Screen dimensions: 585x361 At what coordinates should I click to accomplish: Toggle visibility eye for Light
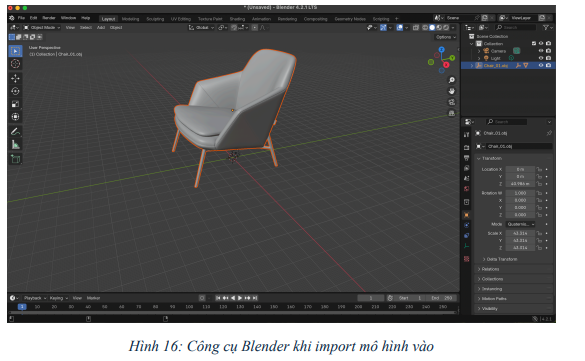[541, 58]
